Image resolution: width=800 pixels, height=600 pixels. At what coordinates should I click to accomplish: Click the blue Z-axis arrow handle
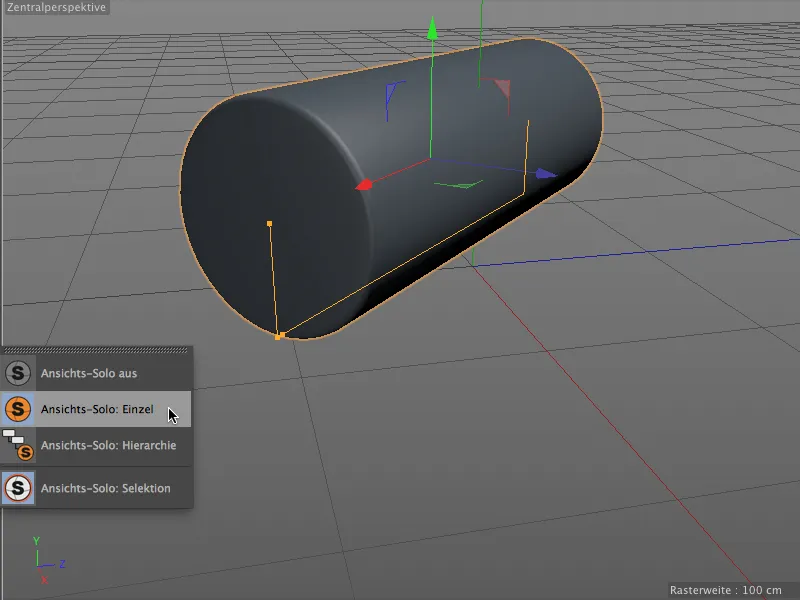[546, 174]
